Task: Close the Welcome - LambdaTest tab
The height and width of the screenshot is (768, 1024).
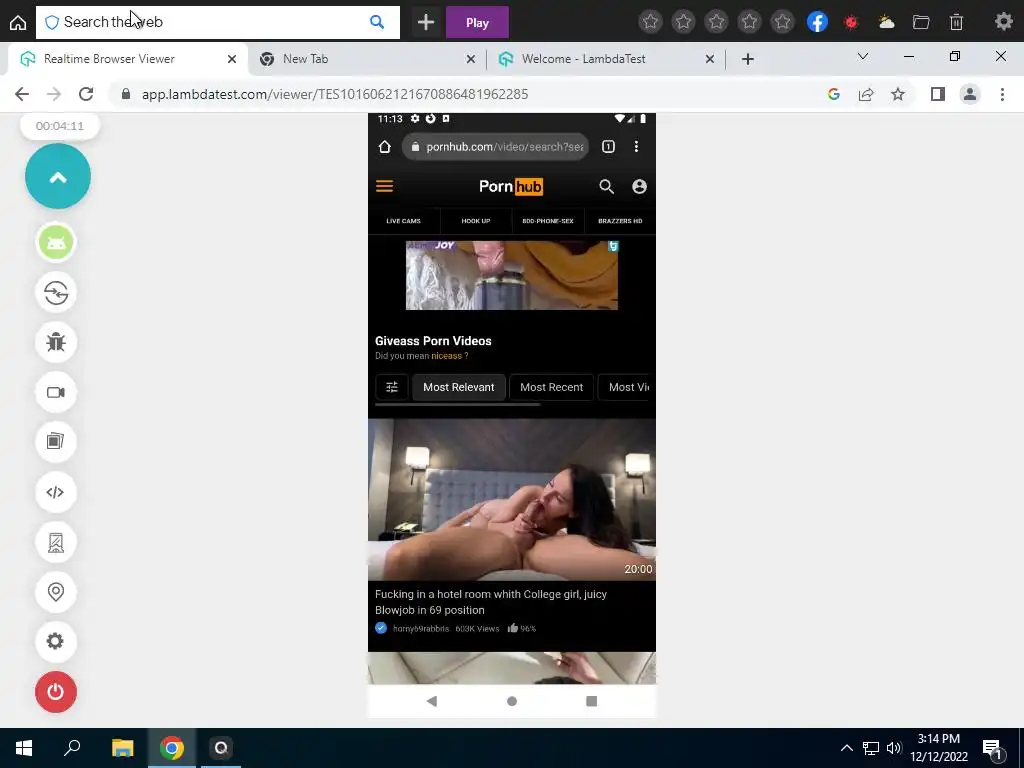Action: point(710,59)
